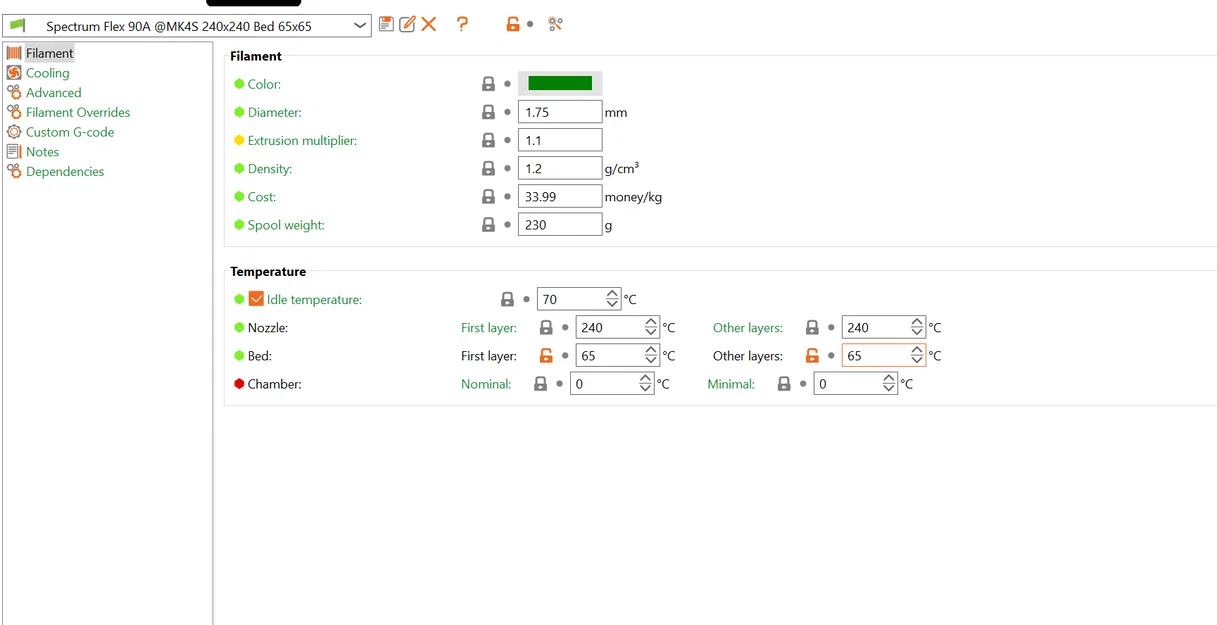Click the Idle temperature spinner arrows
Viewport: 1217px width, 625px height.
(613, 299)
